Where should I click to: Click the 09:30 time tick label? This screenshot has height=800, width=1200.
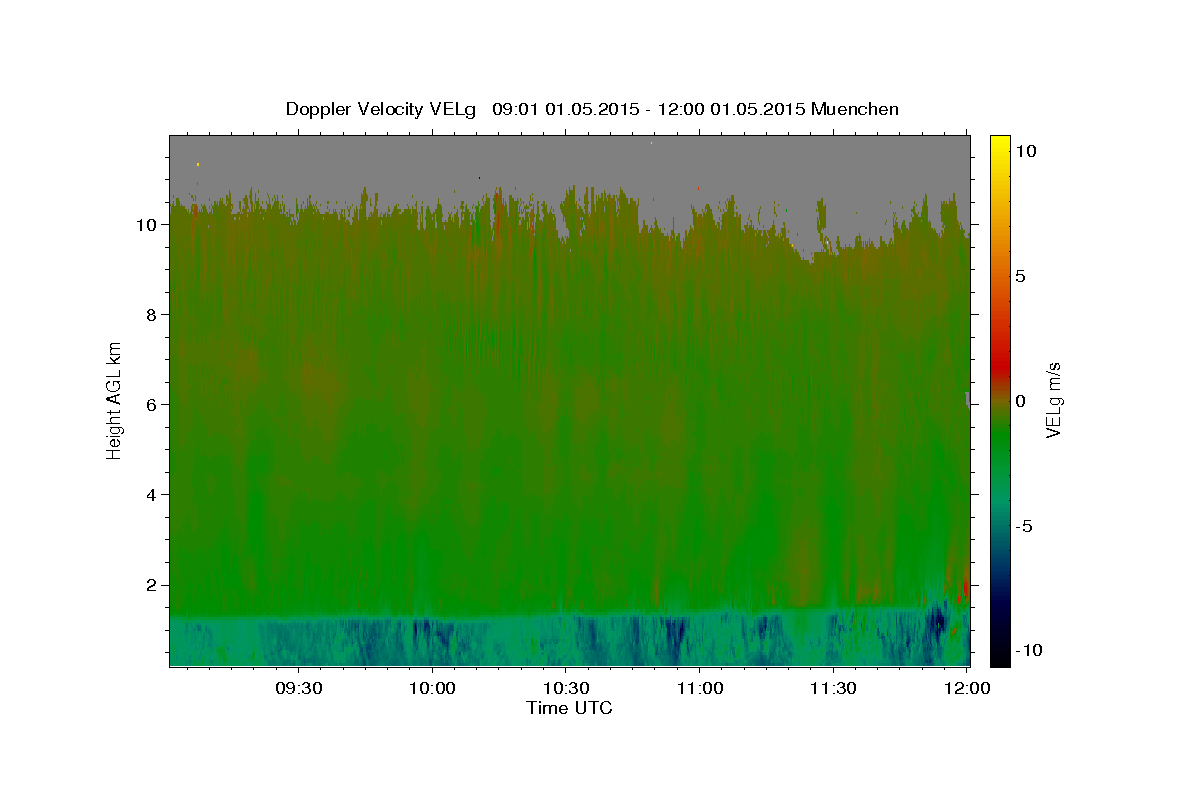[298, 688]
